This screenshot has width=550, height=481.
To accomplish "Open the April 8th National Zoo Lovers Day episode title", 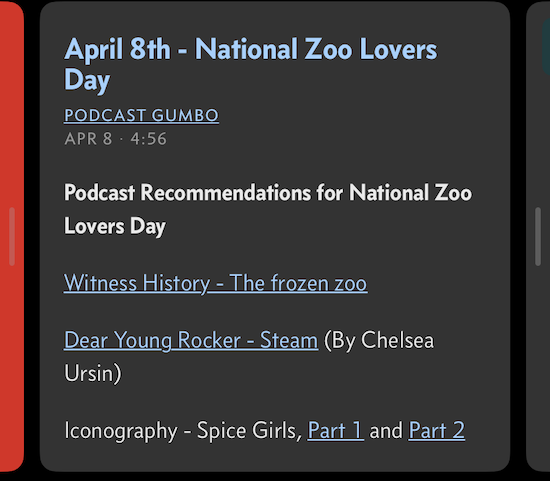I will pyautogui.click(x=251, y=65).
